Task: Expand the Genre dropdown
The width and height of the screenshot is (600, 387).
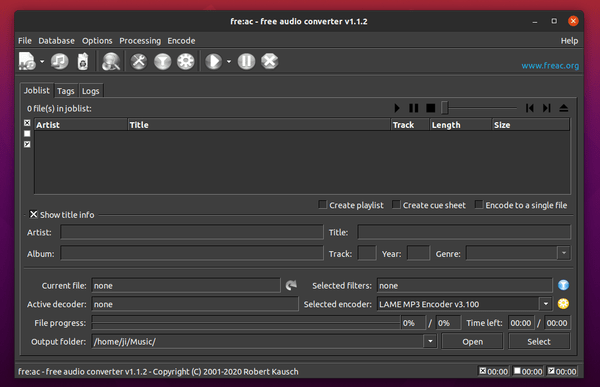Action: (564, 253)
